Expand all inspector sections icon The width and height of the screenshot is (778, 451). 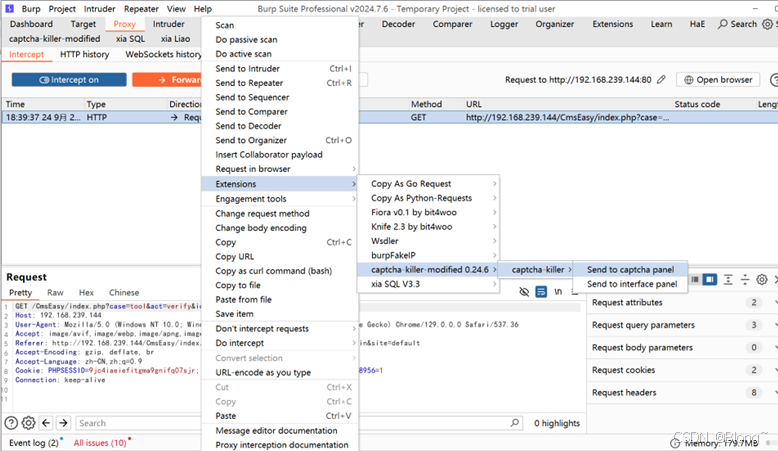tap(728, 280)
